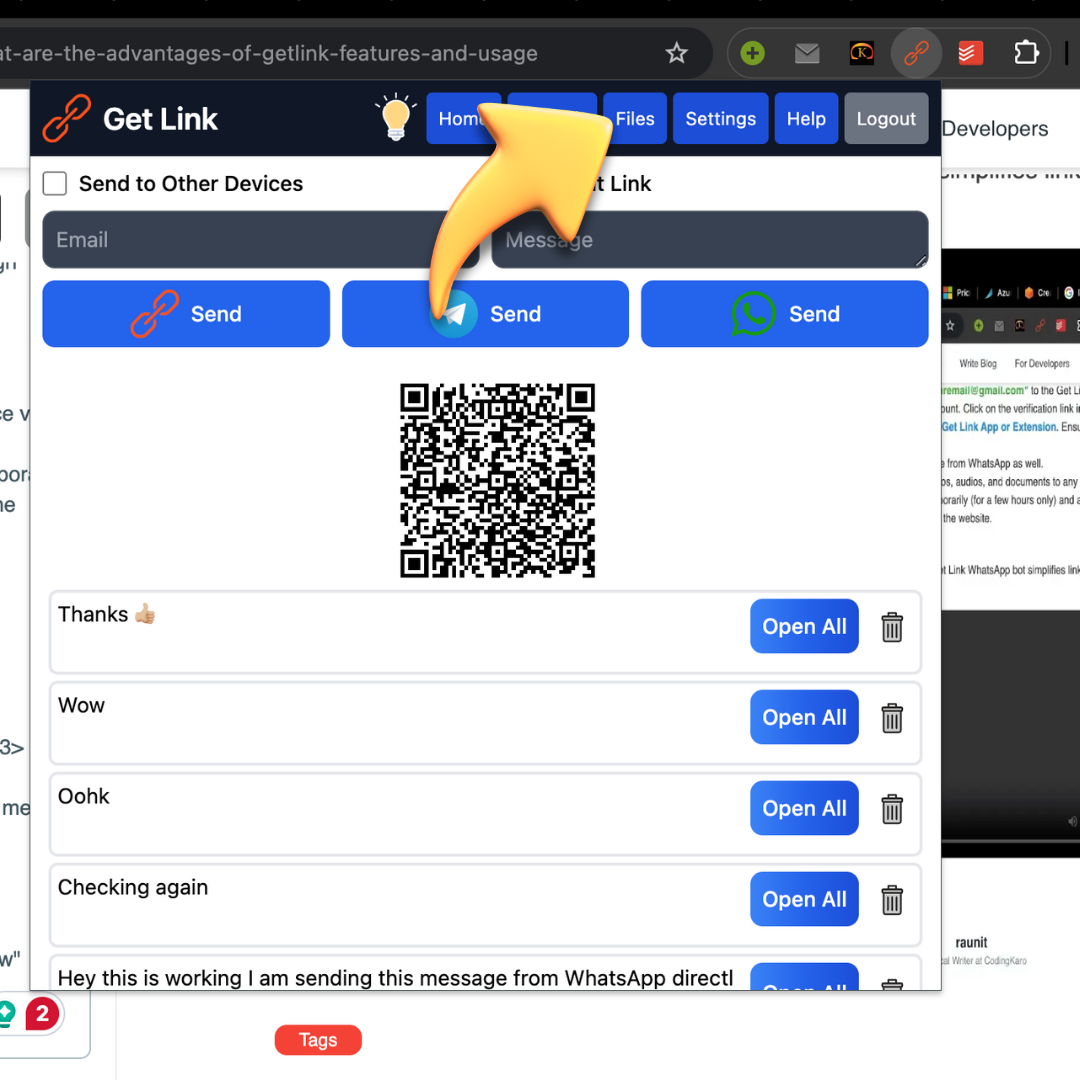Focus the Message text area
Image resolution: width=1080 pixels, height=1080 pixels.
click(x=709, y=240)
